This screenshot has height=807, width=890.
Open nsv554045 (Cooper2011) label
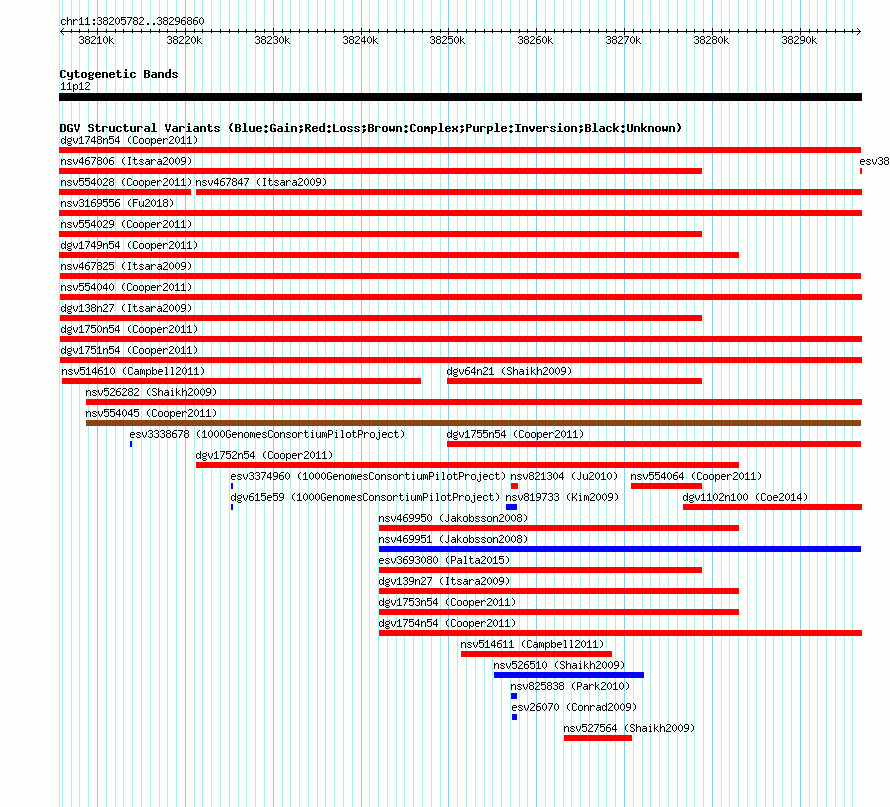point(151,413)
